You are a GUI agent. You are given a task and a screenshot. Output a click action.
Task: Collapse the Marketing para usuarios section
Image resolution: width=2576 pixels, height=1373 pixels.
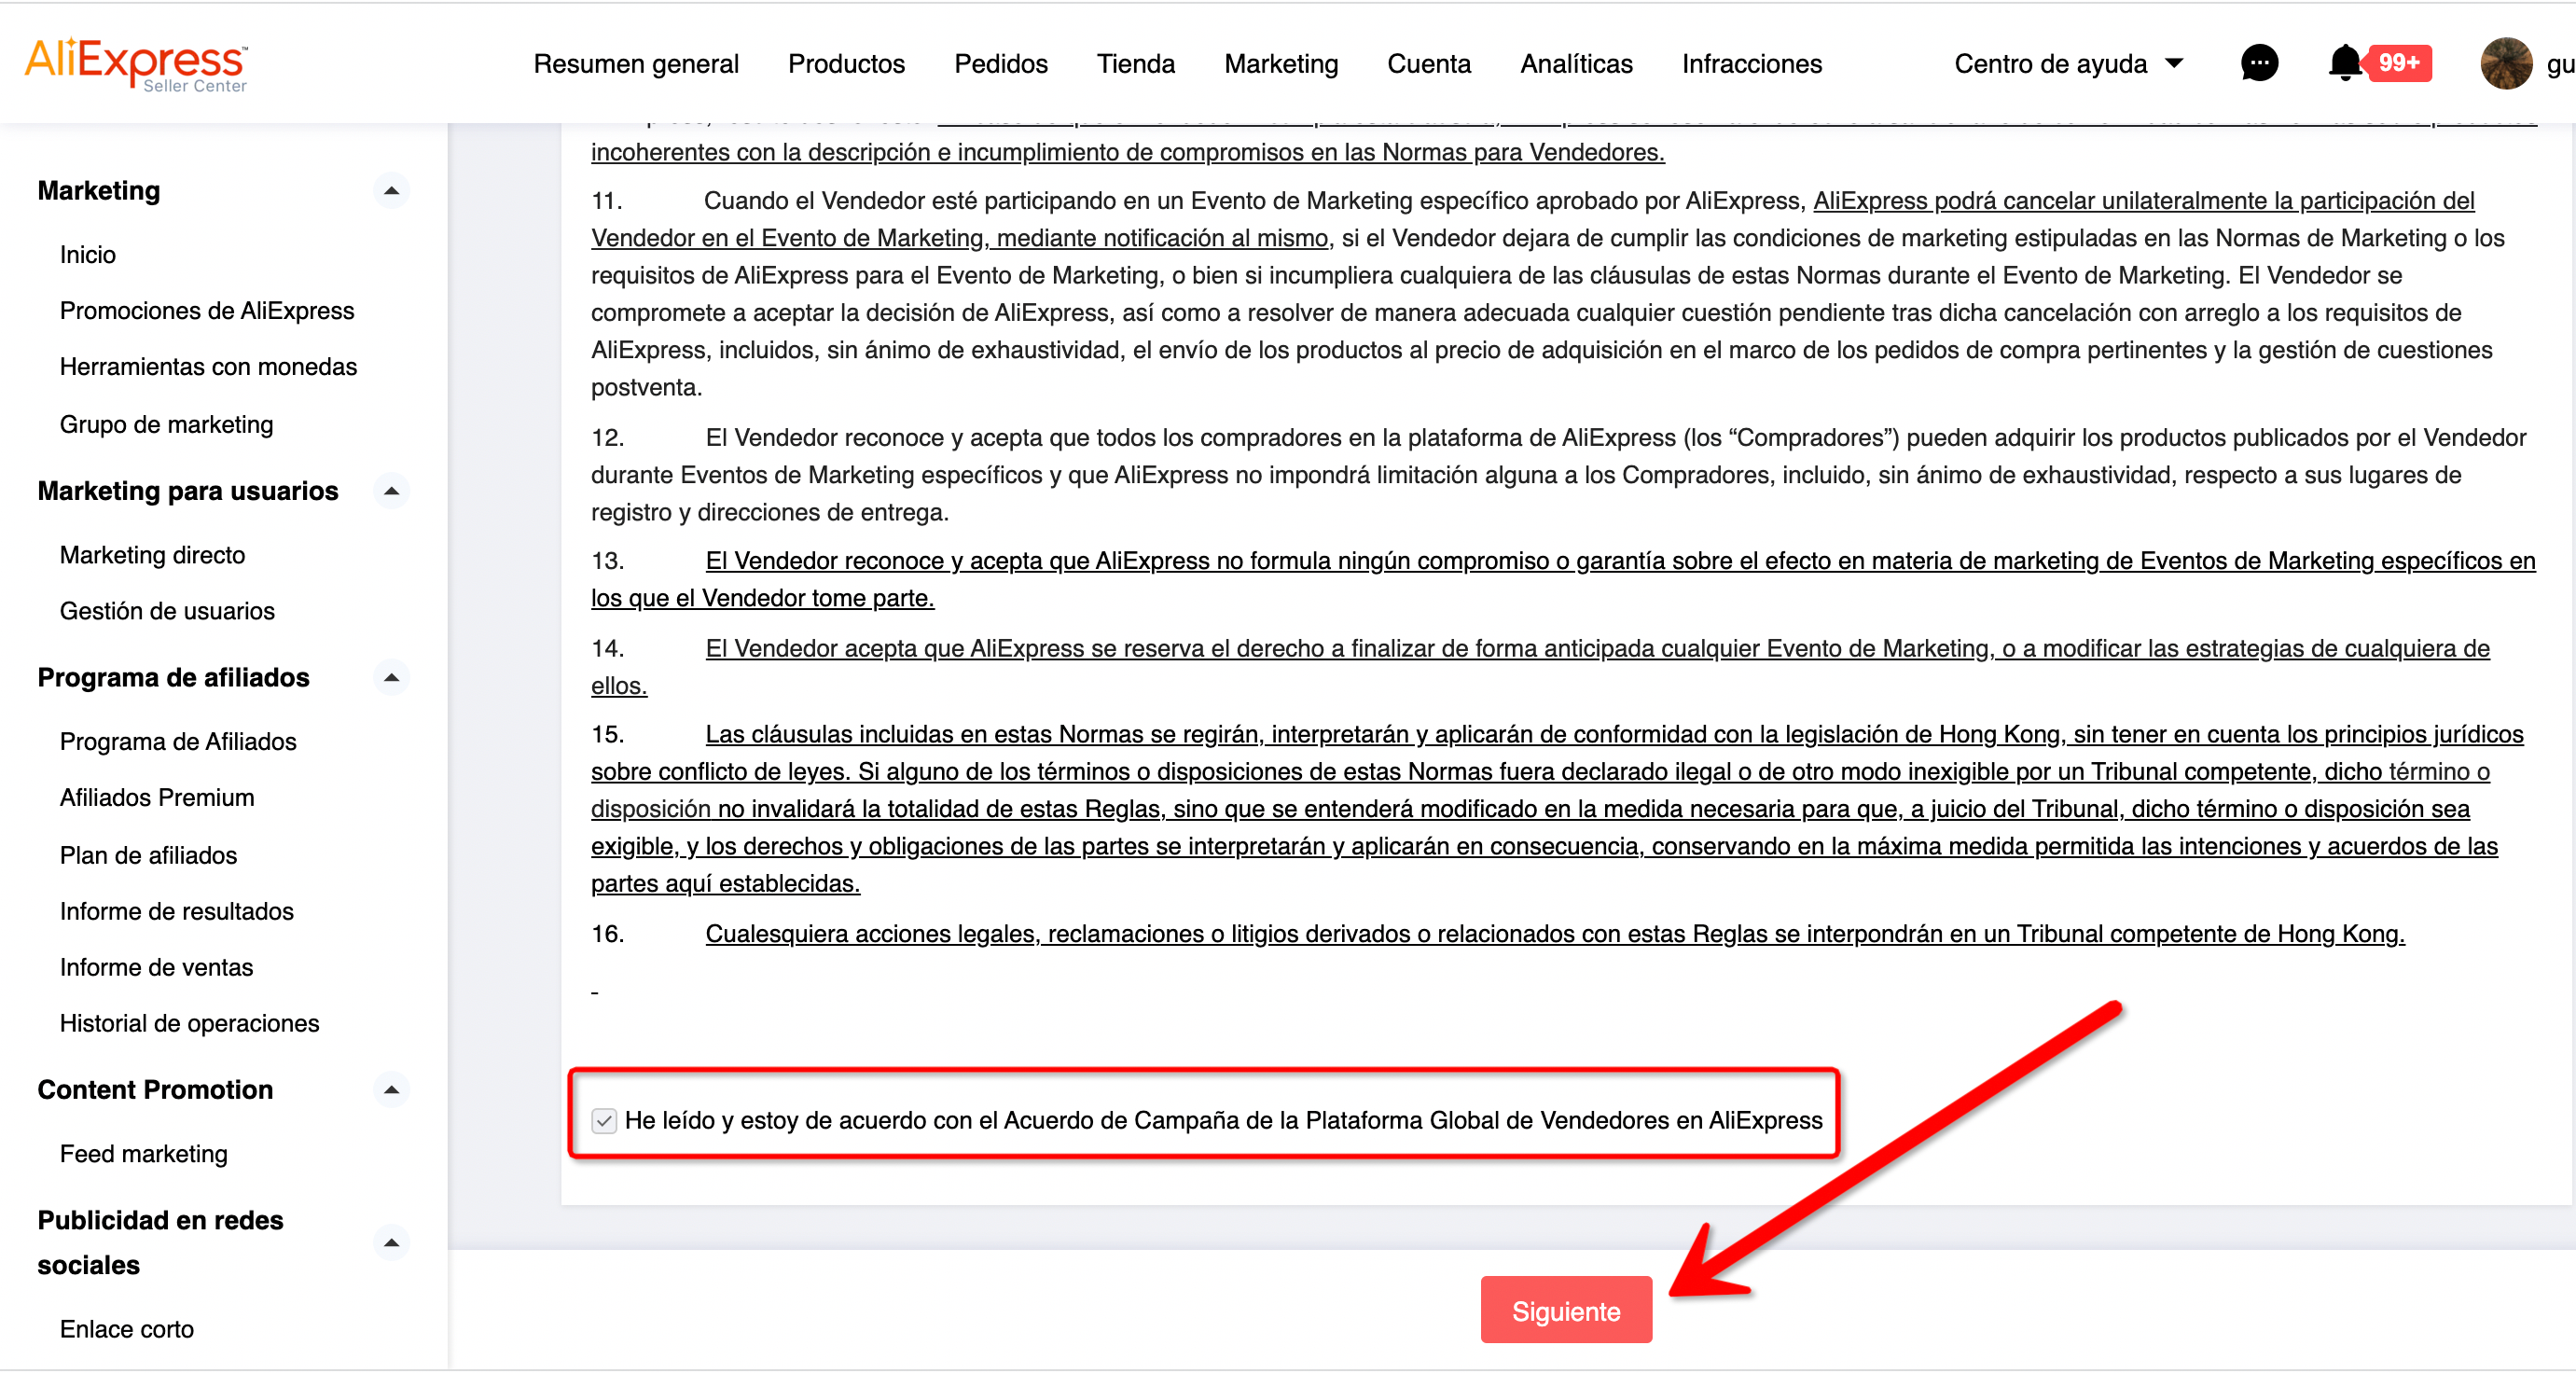[391, 491]
